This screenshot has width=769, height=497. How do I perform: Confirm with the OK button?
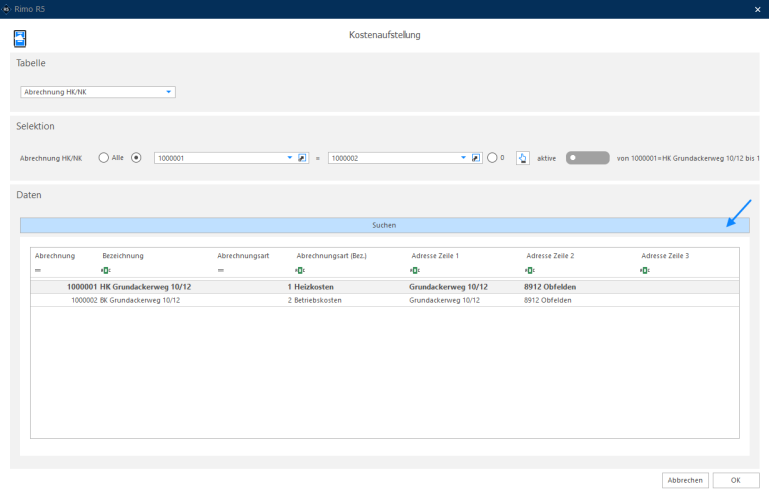(x=736, y=480)
